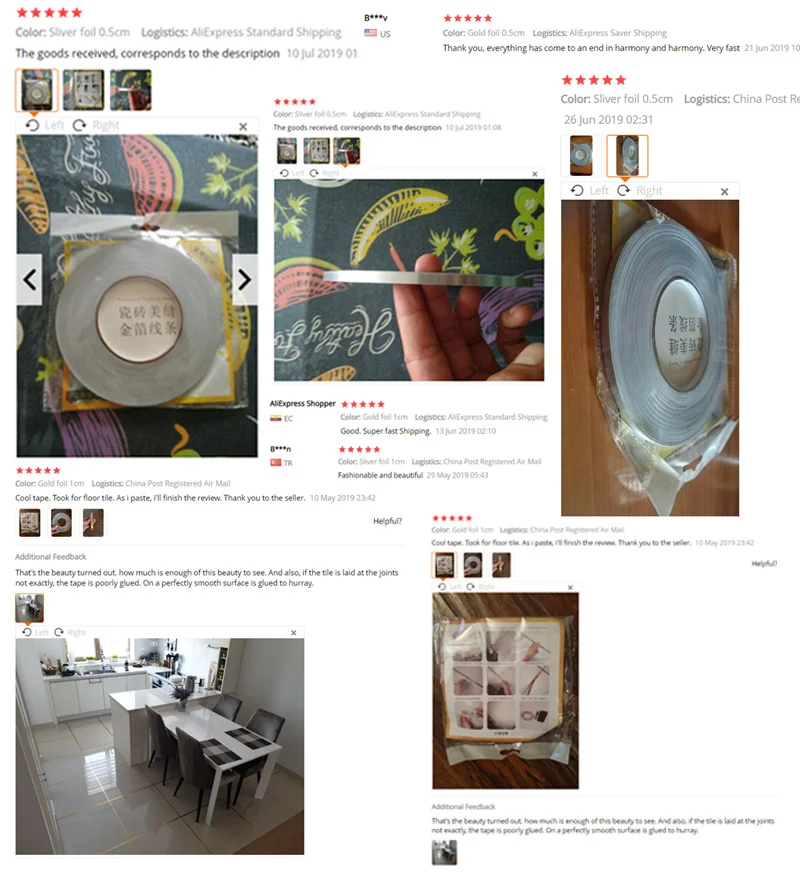Select first thumbnail under 26 Jun review

pos(581,155)
